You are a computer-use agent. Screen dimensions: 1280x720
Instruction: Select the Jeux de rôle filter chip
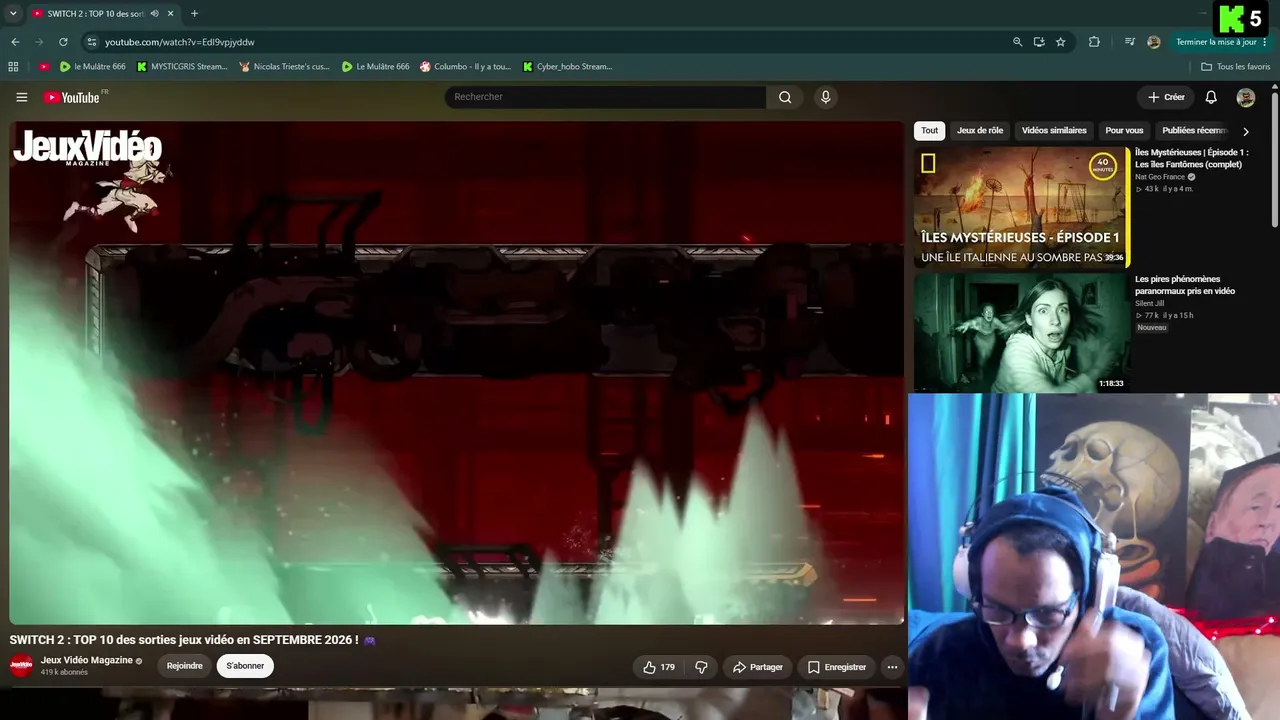coord(980,131)
